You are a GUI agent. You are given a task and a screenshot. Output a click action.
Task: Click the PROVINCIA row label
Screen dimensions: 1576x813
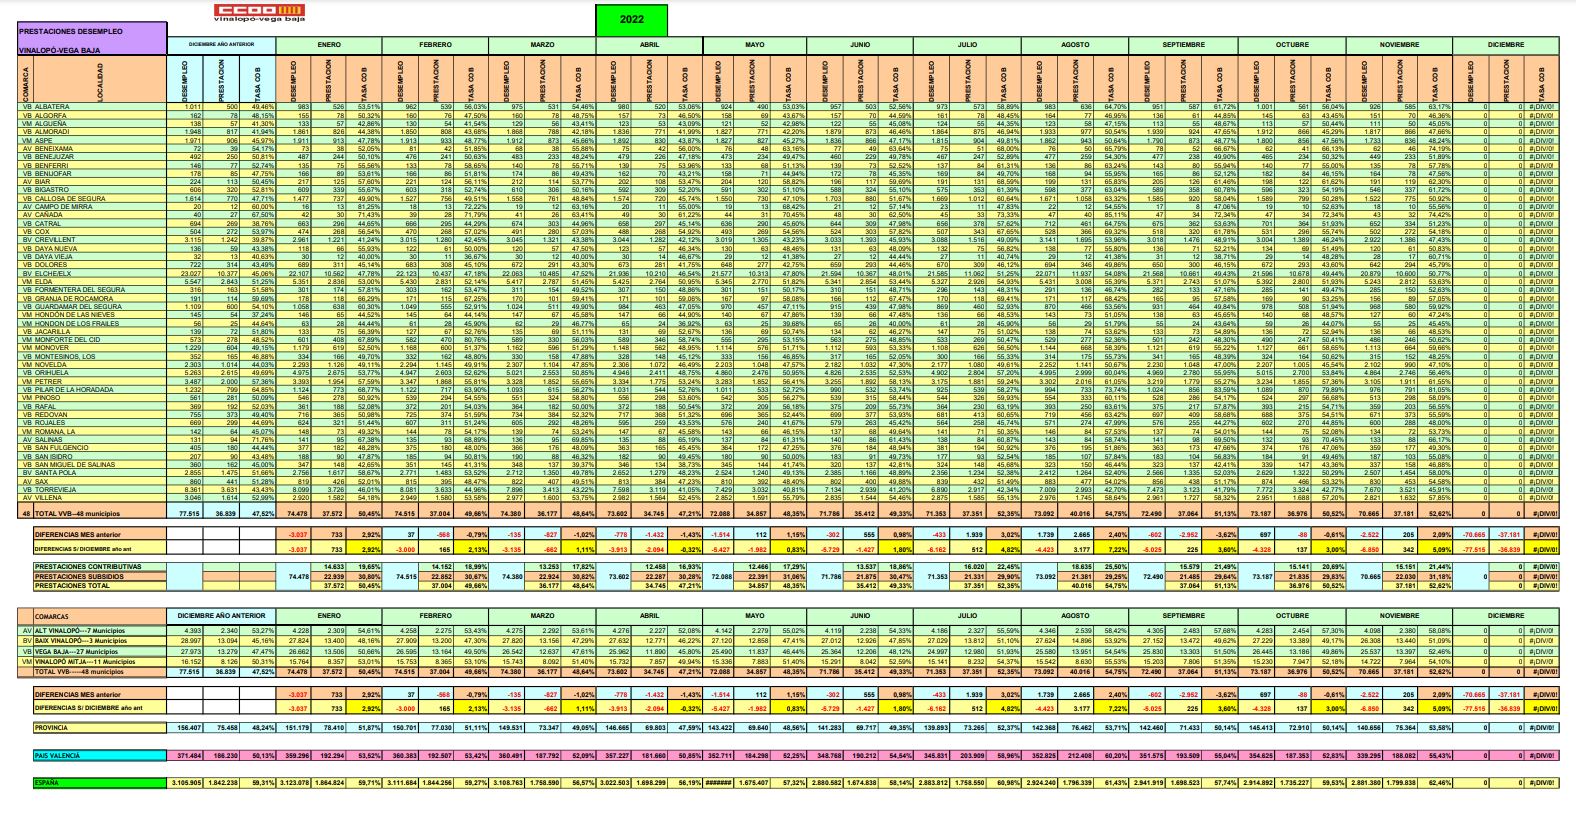click(52, 727)
